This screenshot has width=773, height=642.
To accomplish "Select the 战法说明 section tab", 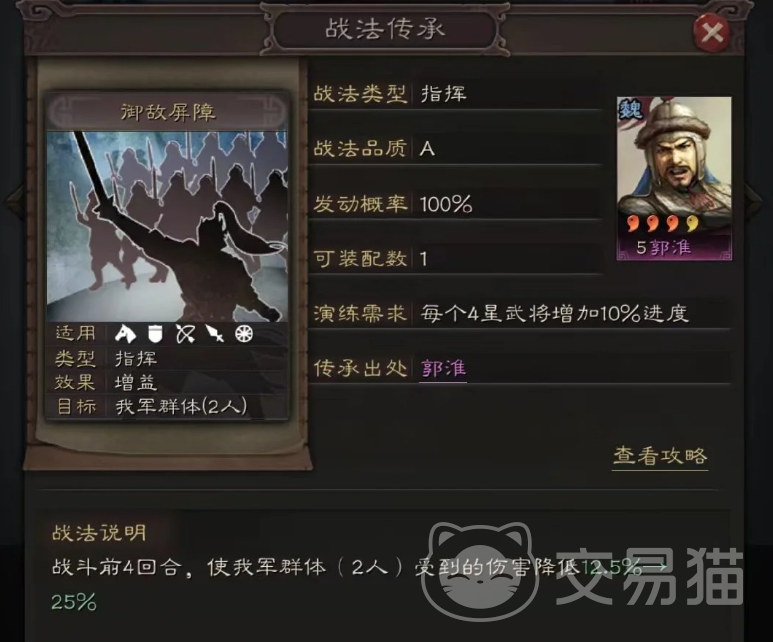I will [x=99, y=533].
